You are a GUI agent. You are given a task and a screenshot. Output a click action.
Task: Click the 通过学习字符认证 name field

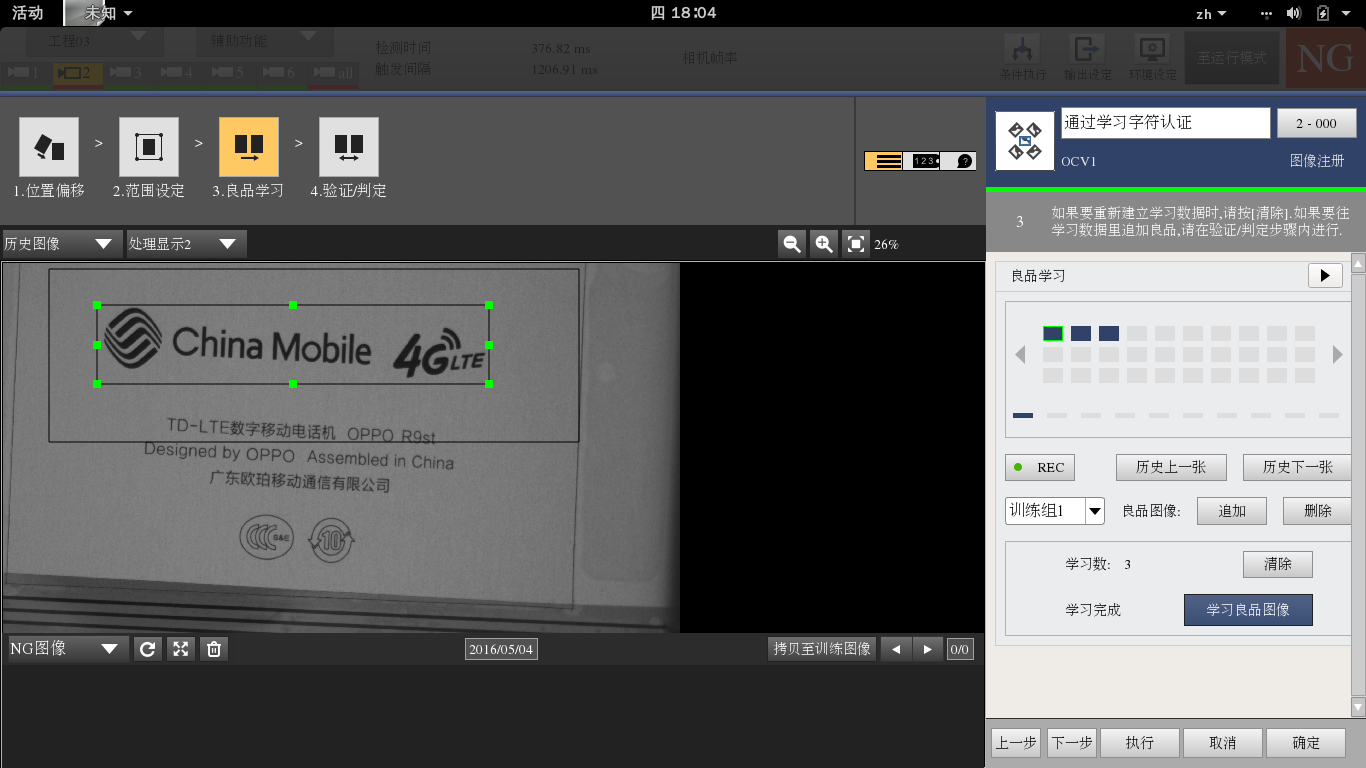point(1165,123)
